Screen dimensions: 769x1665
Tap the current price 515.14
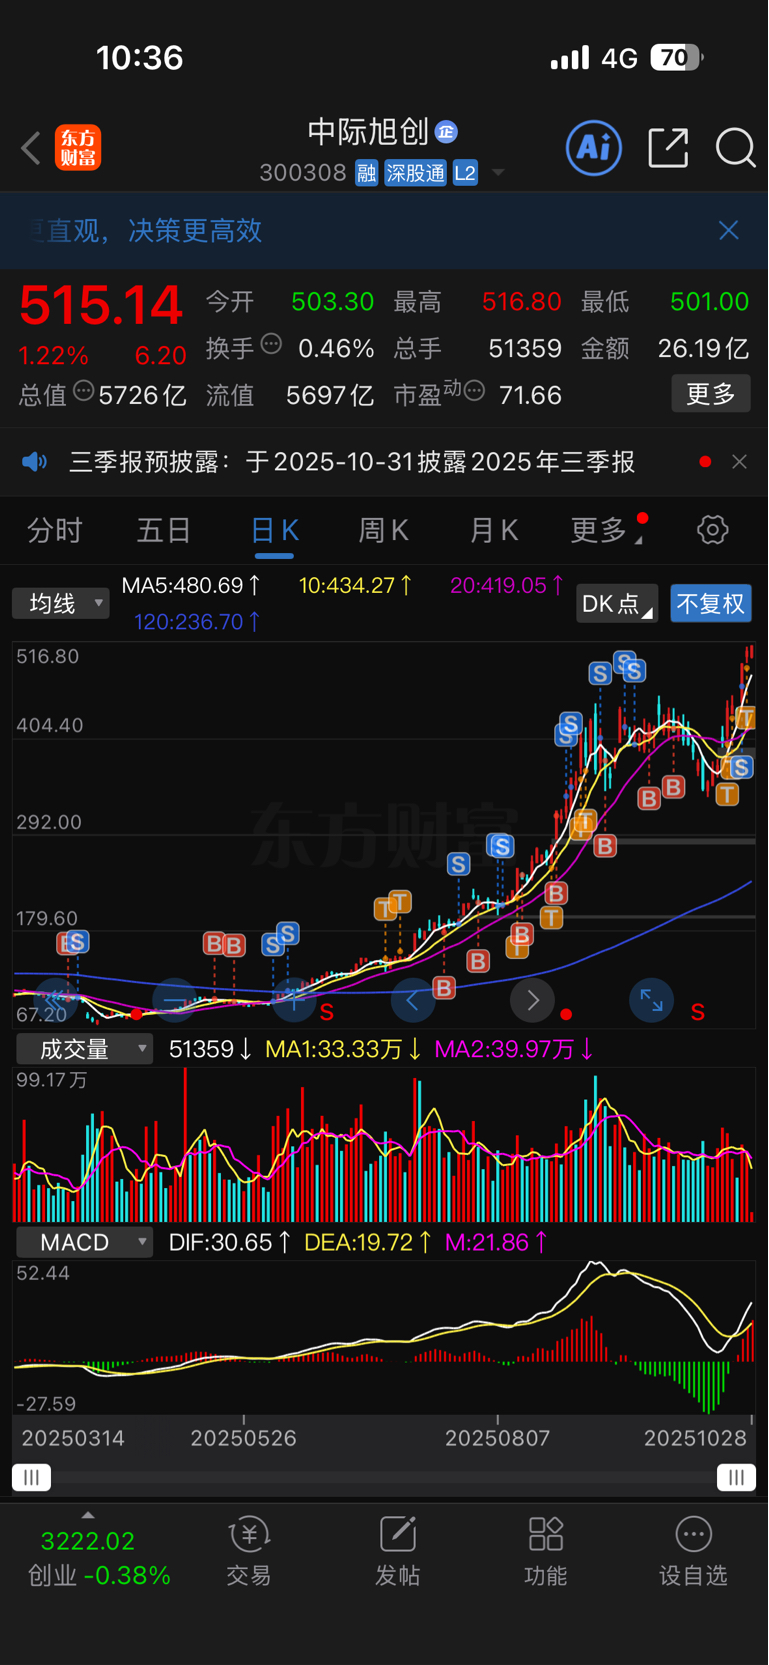point(101,305)
